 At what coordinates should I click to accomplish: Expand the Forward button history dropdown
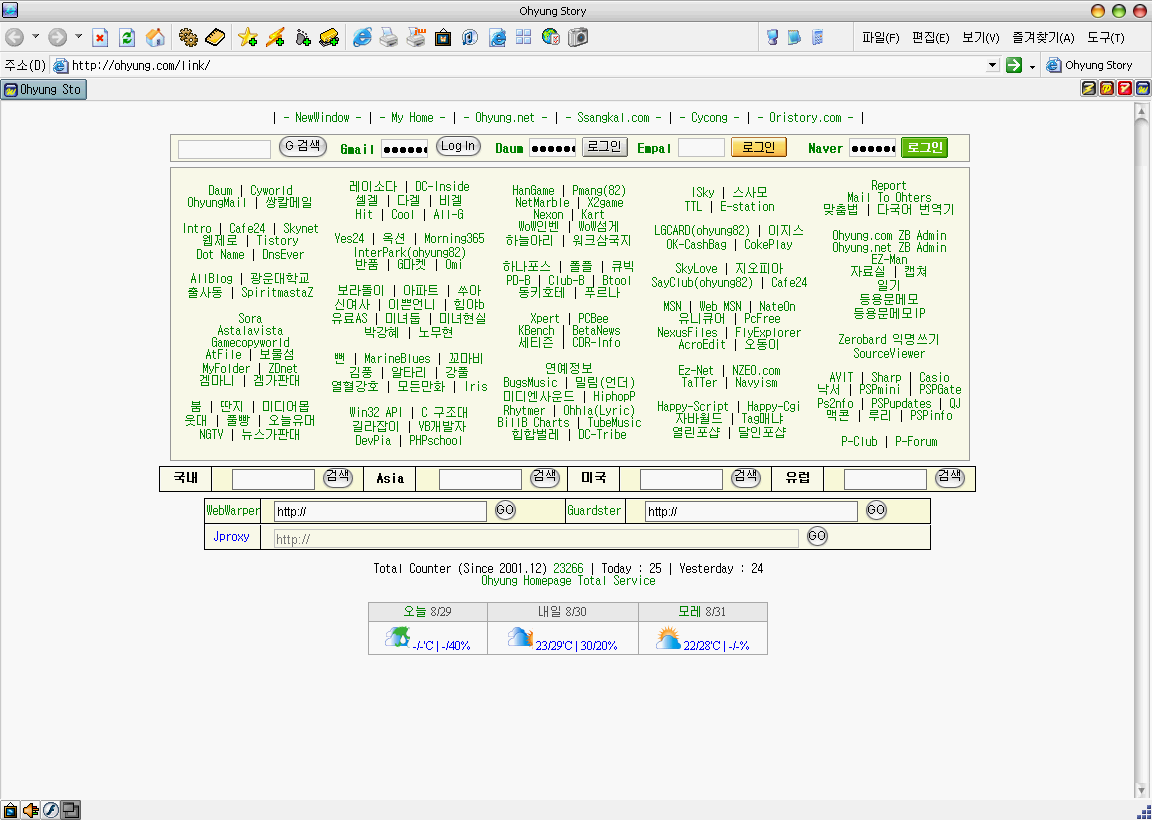coord(78,37)
